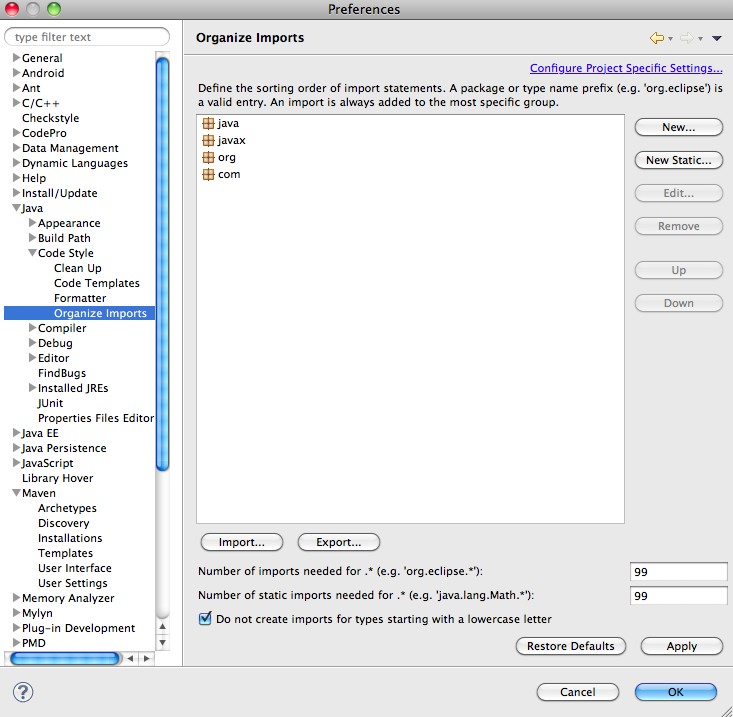Click the javax package icon
The height and width of the screenshot is (717, 733).
208,140
